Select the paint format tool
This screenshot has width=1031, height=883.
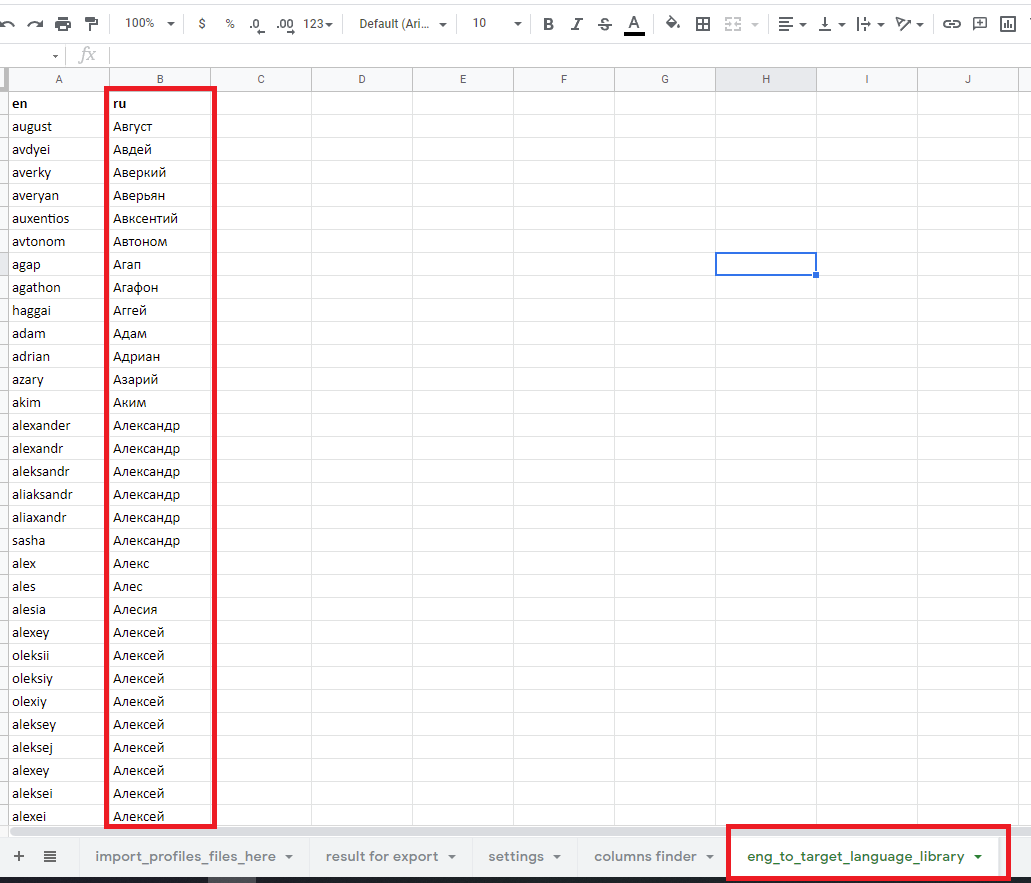pos(91,23)
